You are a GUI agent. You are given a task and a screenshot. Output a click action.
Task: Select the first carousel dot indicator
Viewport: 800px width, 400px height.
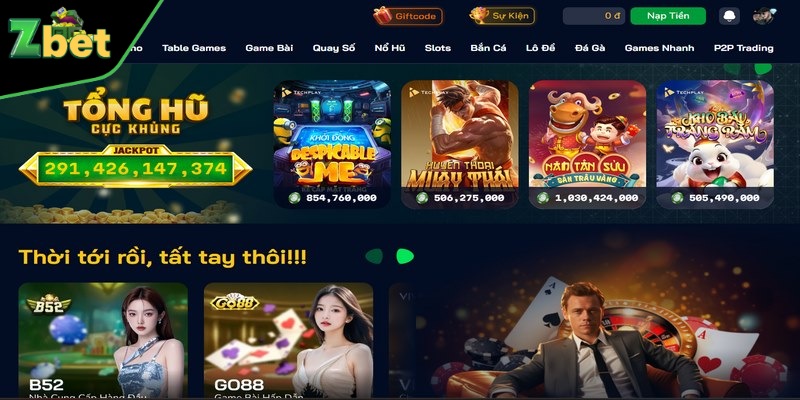[x=374, y=256]
